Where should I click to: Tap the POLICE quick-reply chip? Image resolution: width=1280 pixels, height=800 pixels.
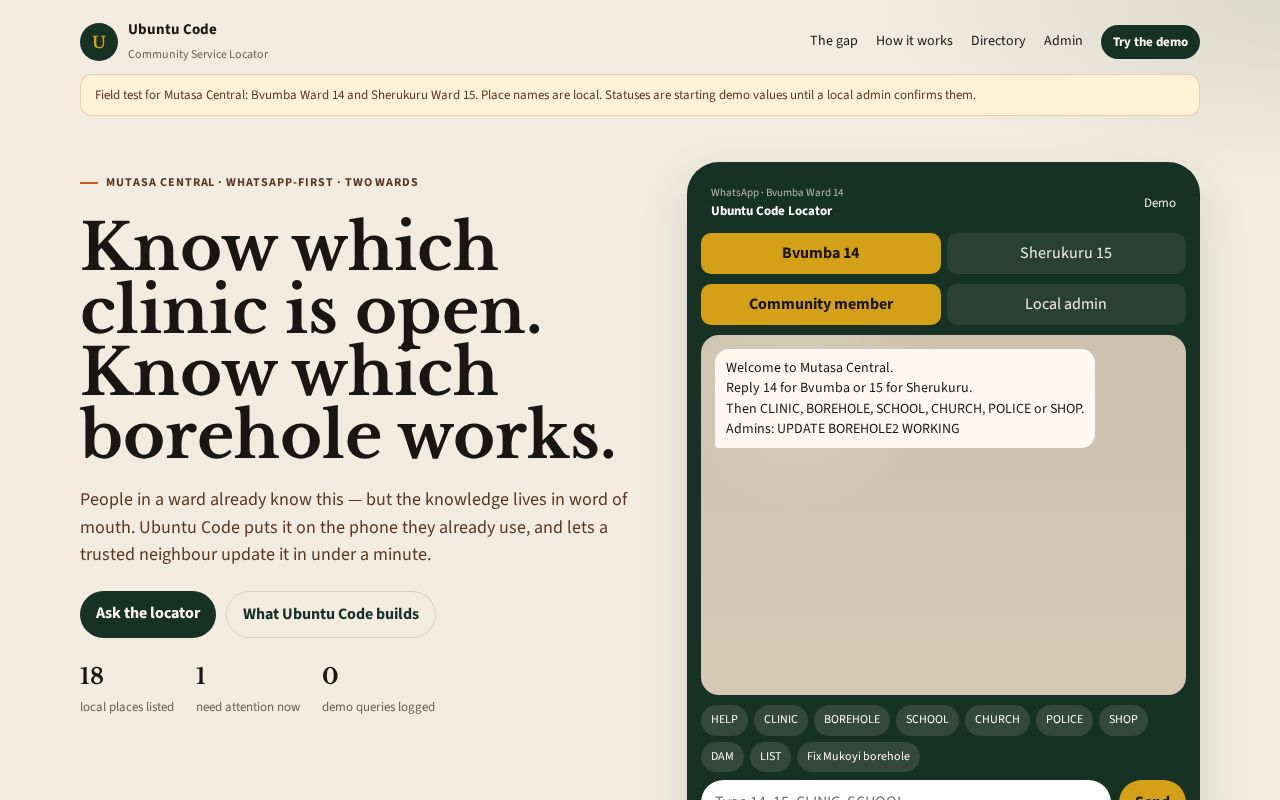click(x=1064, y=720)
